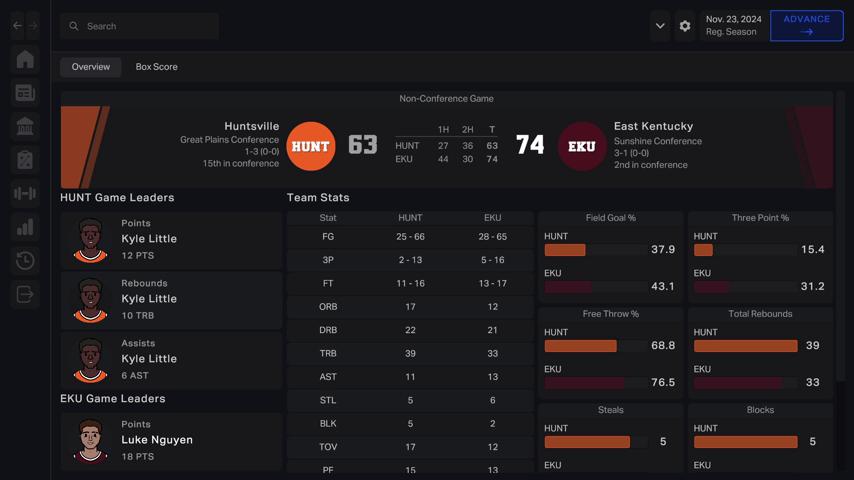The width and height of the screenshot is (854, 480).
Task: Go forward with the right arrow
Action: coord(33,26)
